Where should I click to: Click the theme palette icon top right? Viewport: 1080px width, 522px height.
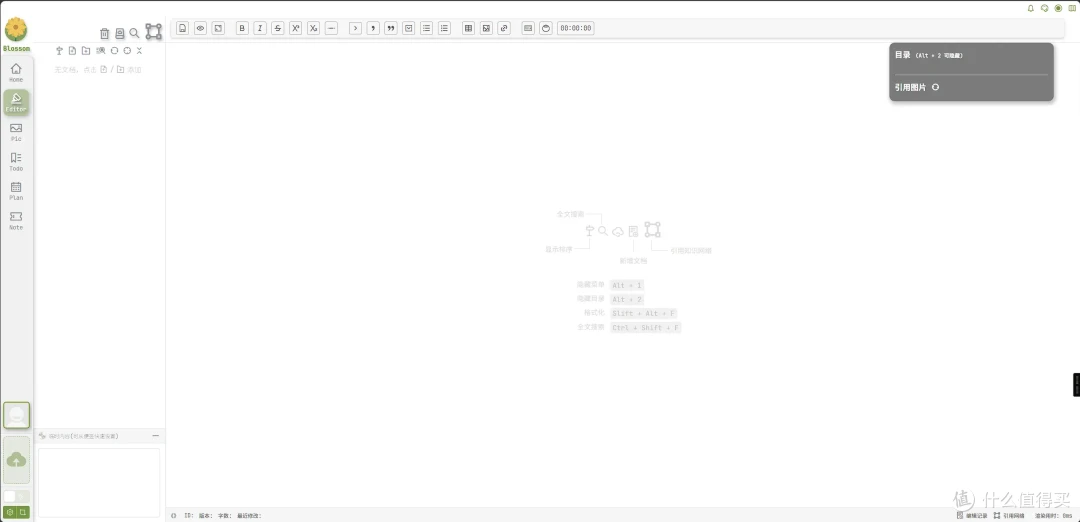[x=1044, y=8]
